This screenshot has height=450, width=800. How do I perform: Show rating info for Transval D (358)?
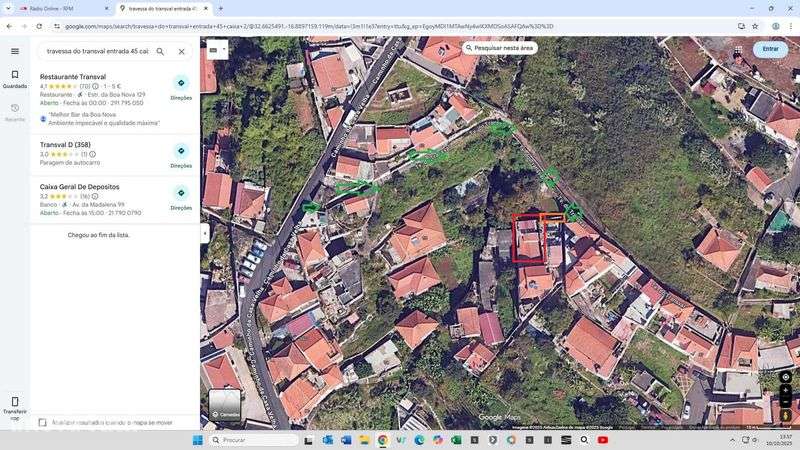92,154
